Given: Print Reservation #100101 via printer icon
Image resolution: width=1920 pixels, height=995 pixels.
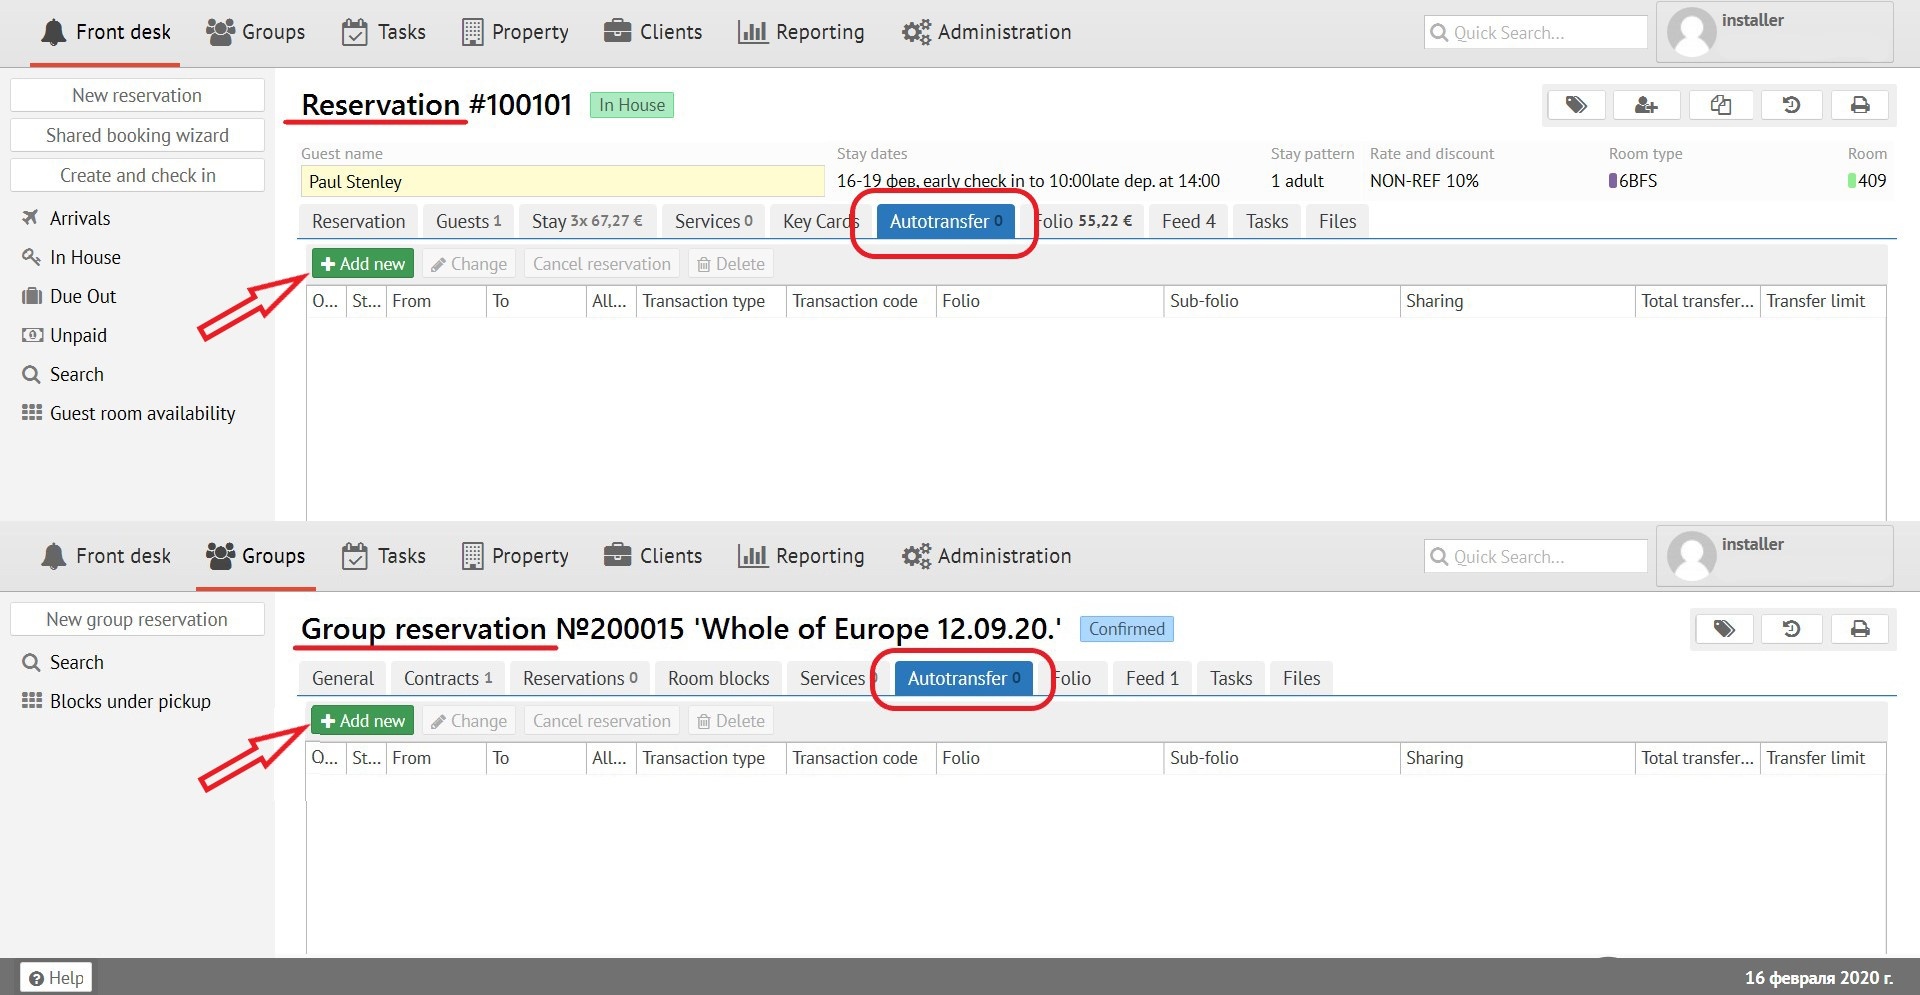Looking at the screenshot, I should pos(1860,105).
